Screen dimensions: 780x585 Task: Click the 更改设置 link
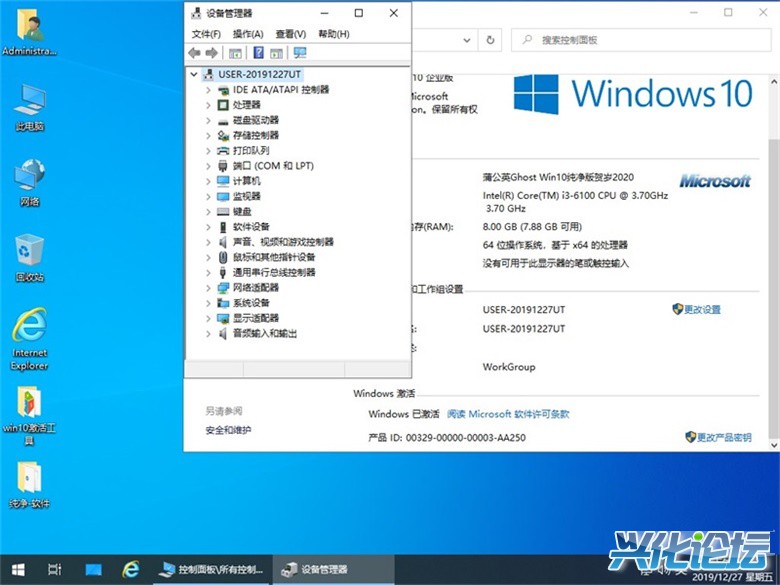(702, 310)
